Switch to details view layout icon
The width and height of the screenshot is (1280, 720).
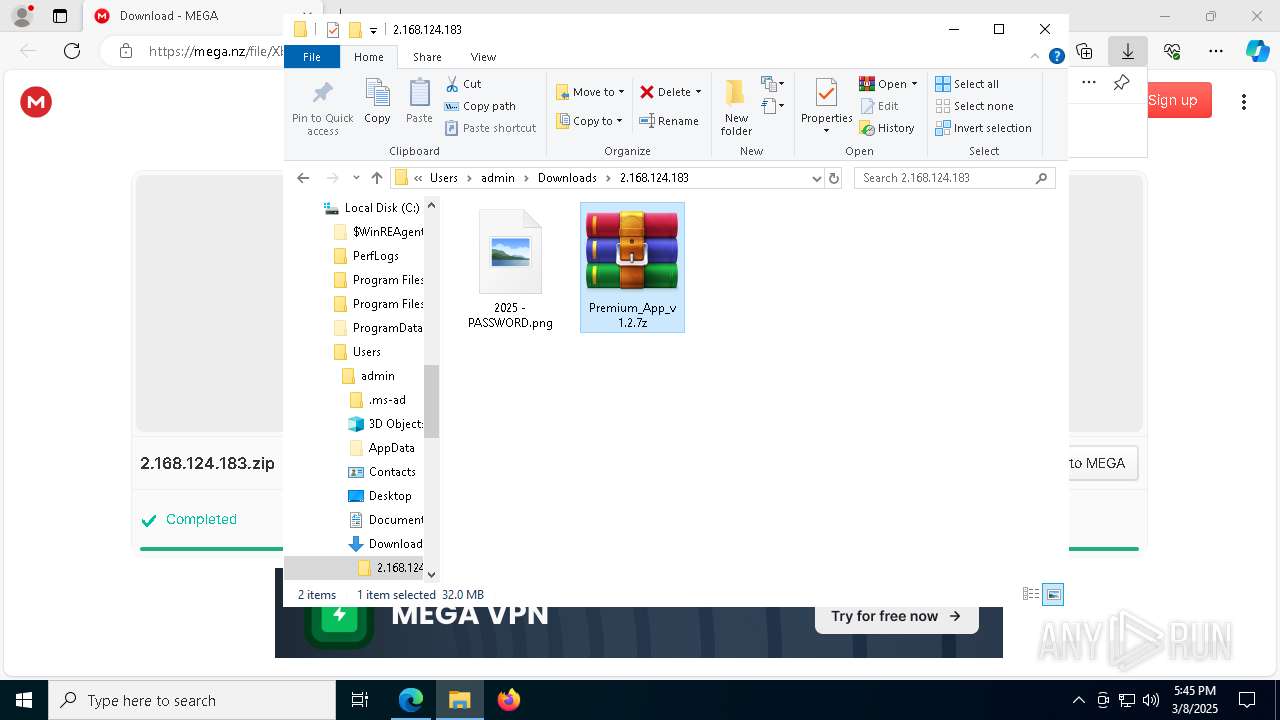pyautogui.click(x=1031, y=595)
